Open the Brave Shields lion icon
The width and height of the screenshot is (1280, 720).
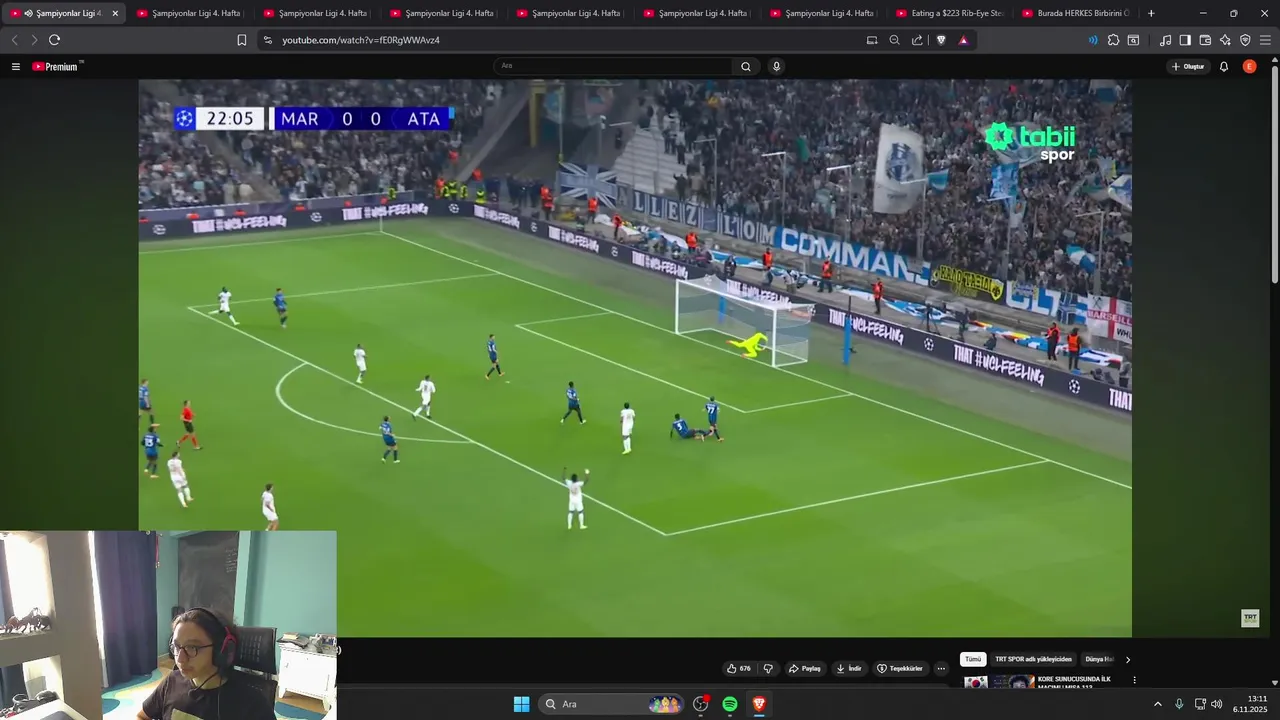coord(941,40)
